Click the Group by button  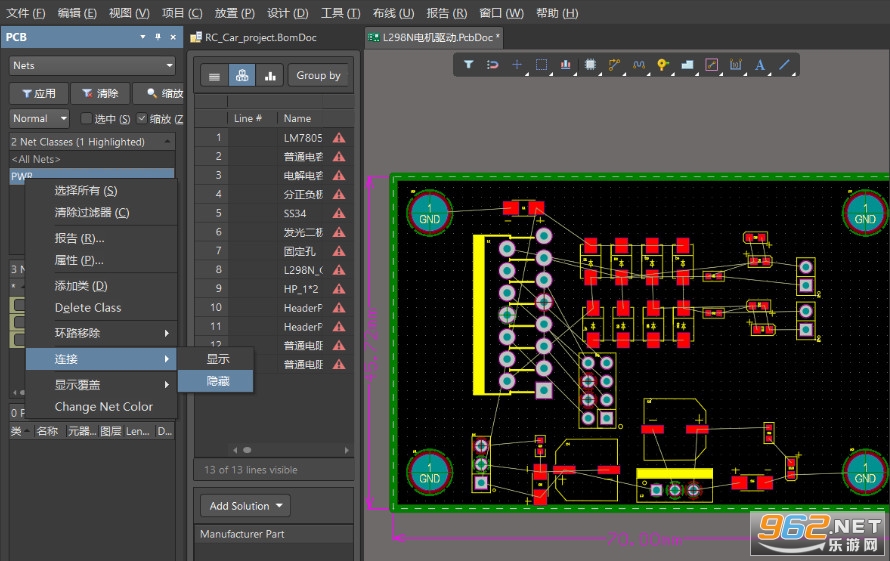point(318,76)
